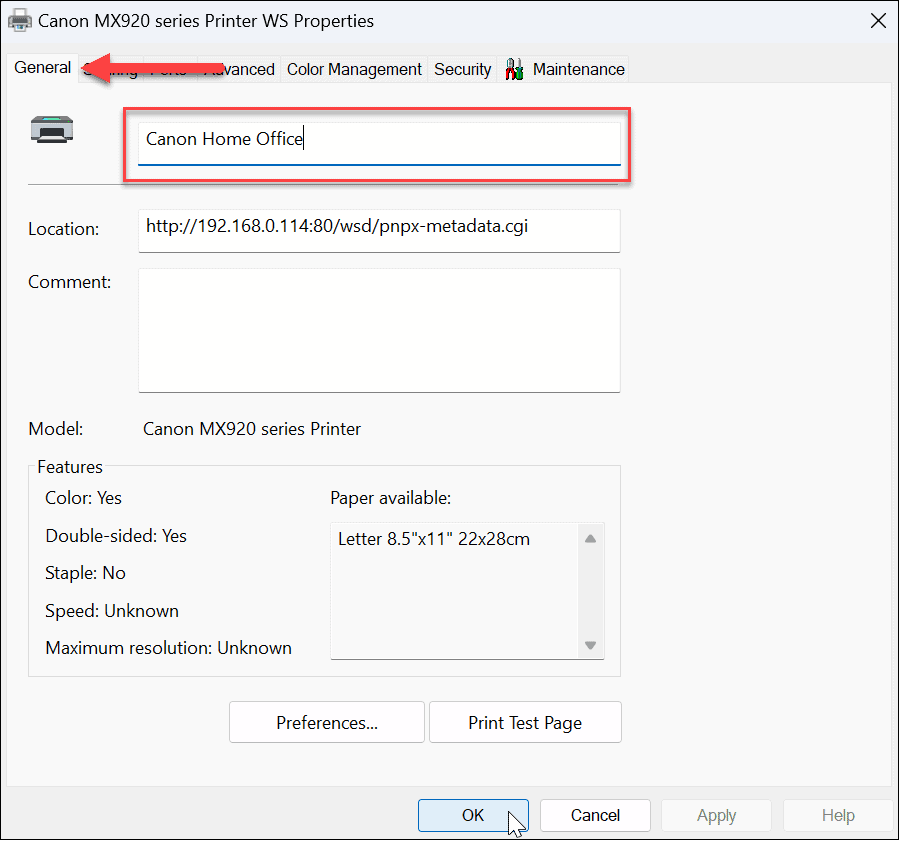The image size is (899, 859).
Task: Click the Maintenance tab's tools icon
Action: tap(514, 69)
